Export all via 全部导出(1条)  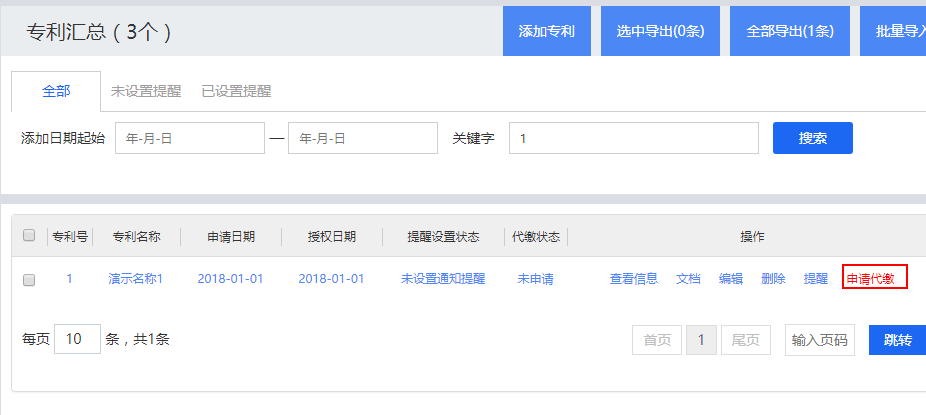click(x=790, y=31)
